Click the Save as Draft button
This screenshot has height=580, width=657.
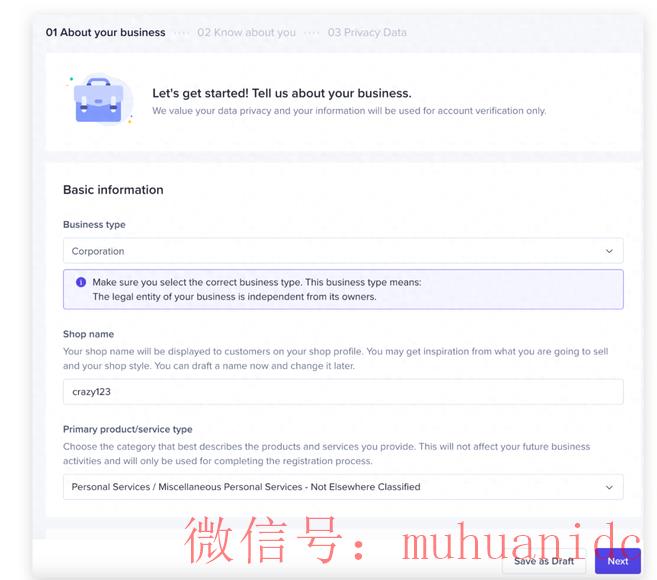pos(544,561)
